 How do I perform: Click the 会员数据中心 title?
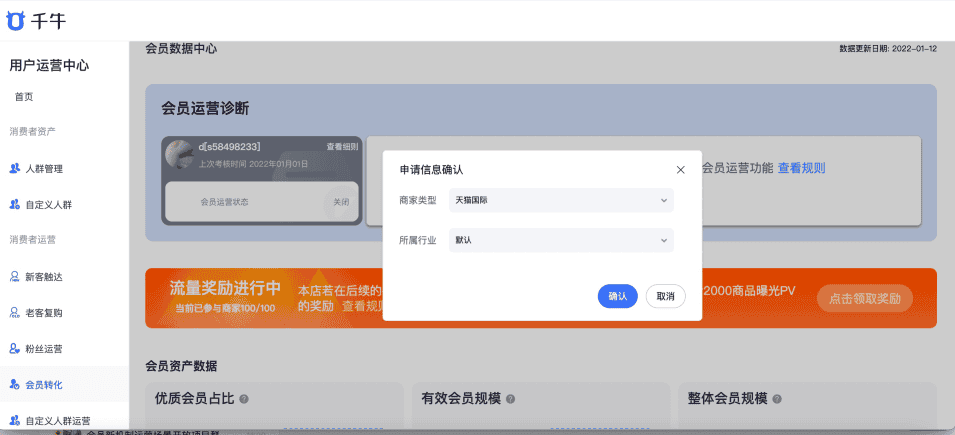pyautogui.click(x=181, y=49)
